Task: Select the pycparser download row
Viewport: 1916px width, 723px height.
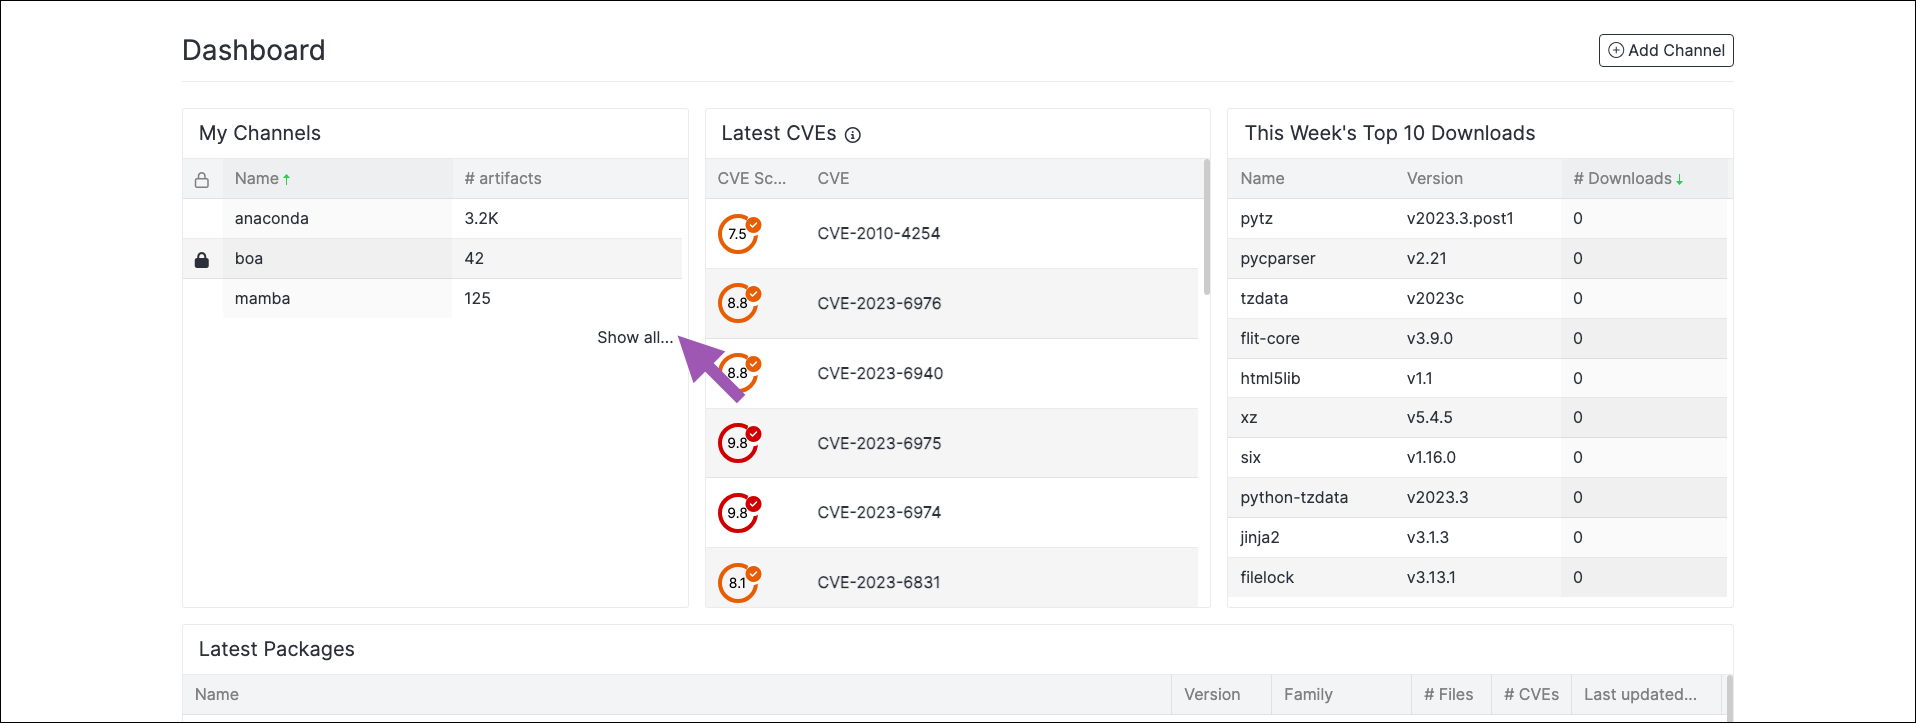Action: (x=1477, y=258)
